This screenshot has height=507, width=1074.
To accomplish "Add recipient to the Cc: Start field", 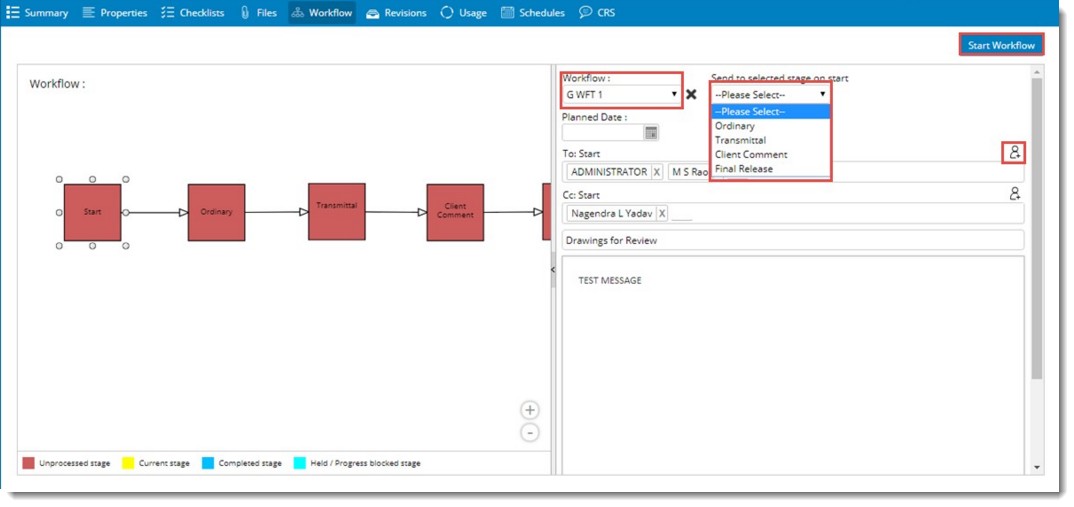I will pos(1015,194).
